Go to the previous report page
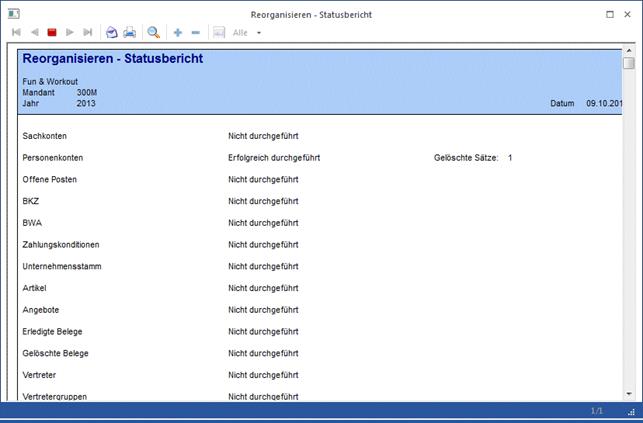Viewport: 643px width, 423px height. click(34, 33)
